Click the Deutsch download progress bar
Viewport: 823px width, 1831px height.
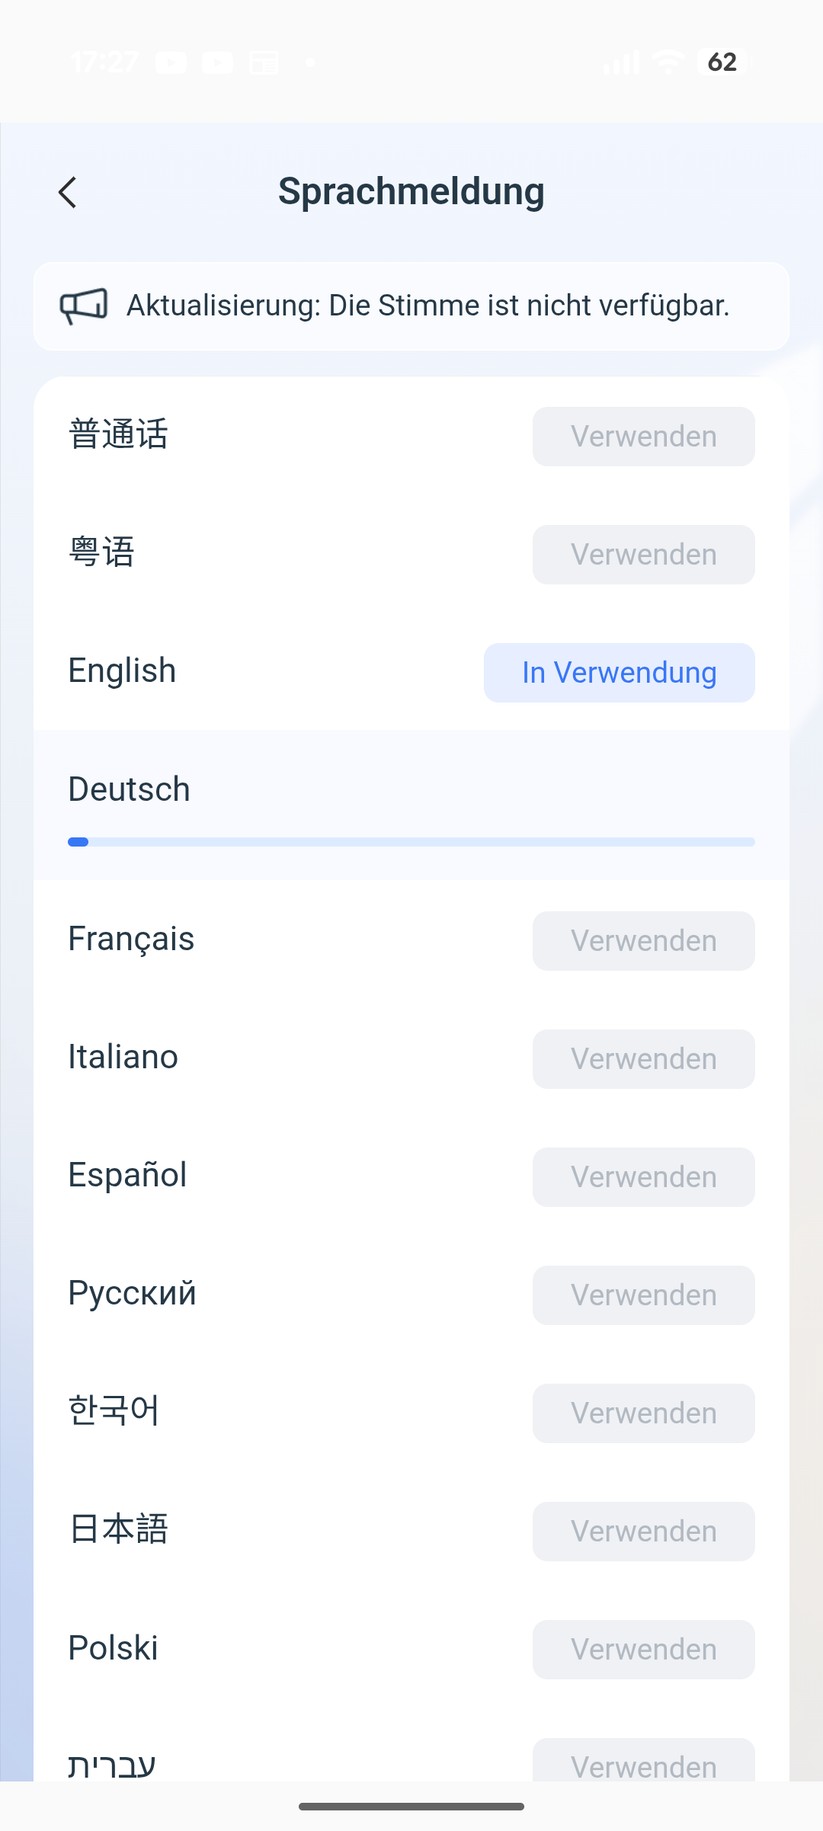point(410,841)
